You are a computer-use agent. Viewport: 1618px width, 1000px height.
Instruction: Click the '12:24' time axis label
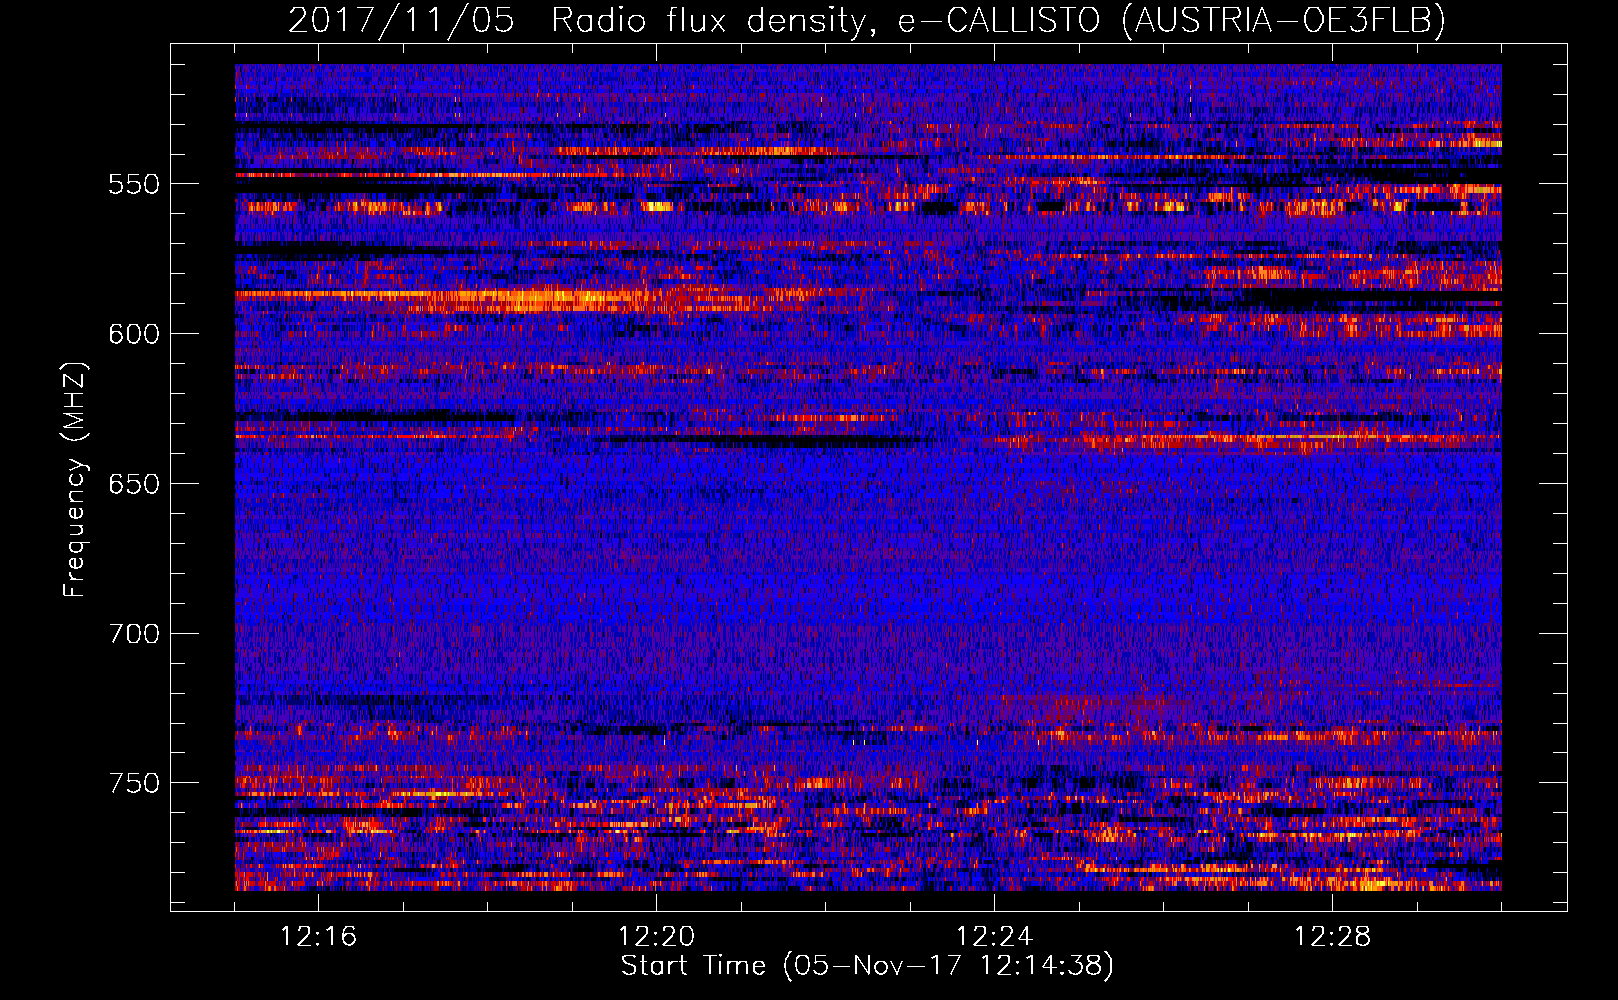[x=994, y=937]
